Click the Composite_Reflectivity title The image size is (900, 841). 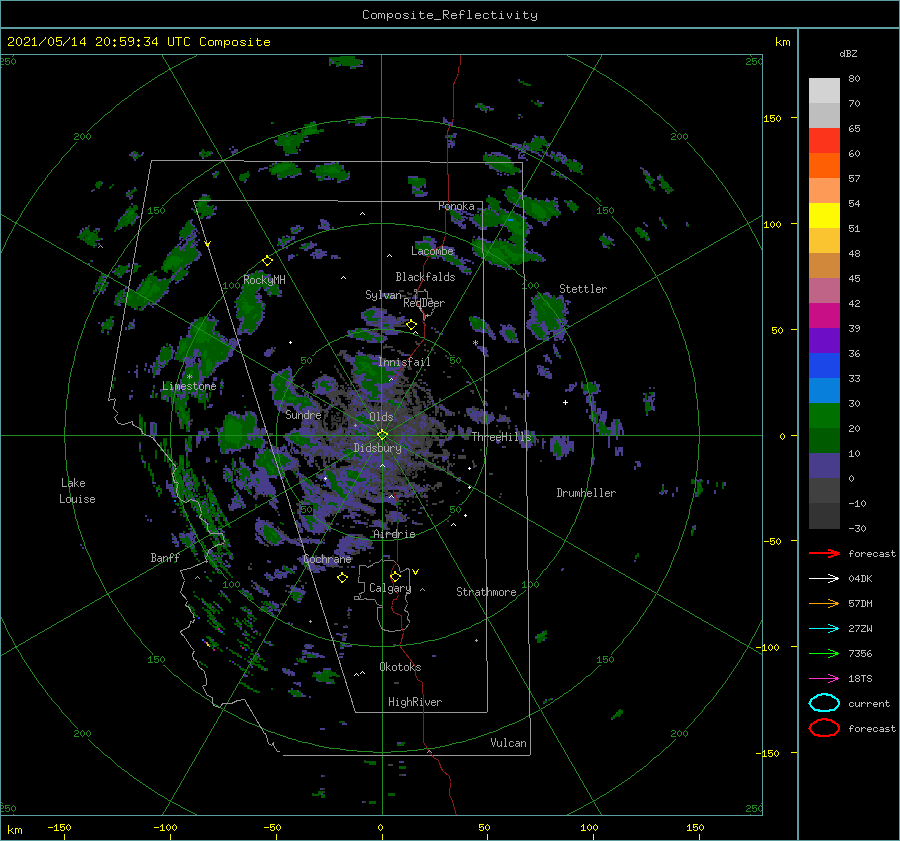(x=450, y=15)
